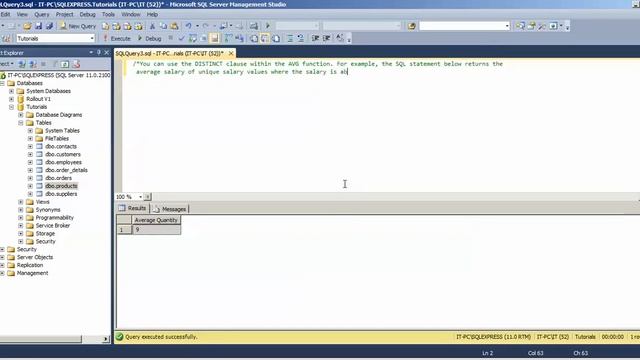Expand the Database Diagrams folder
Viewport: 640px width, 360px height.
(21, 115)
